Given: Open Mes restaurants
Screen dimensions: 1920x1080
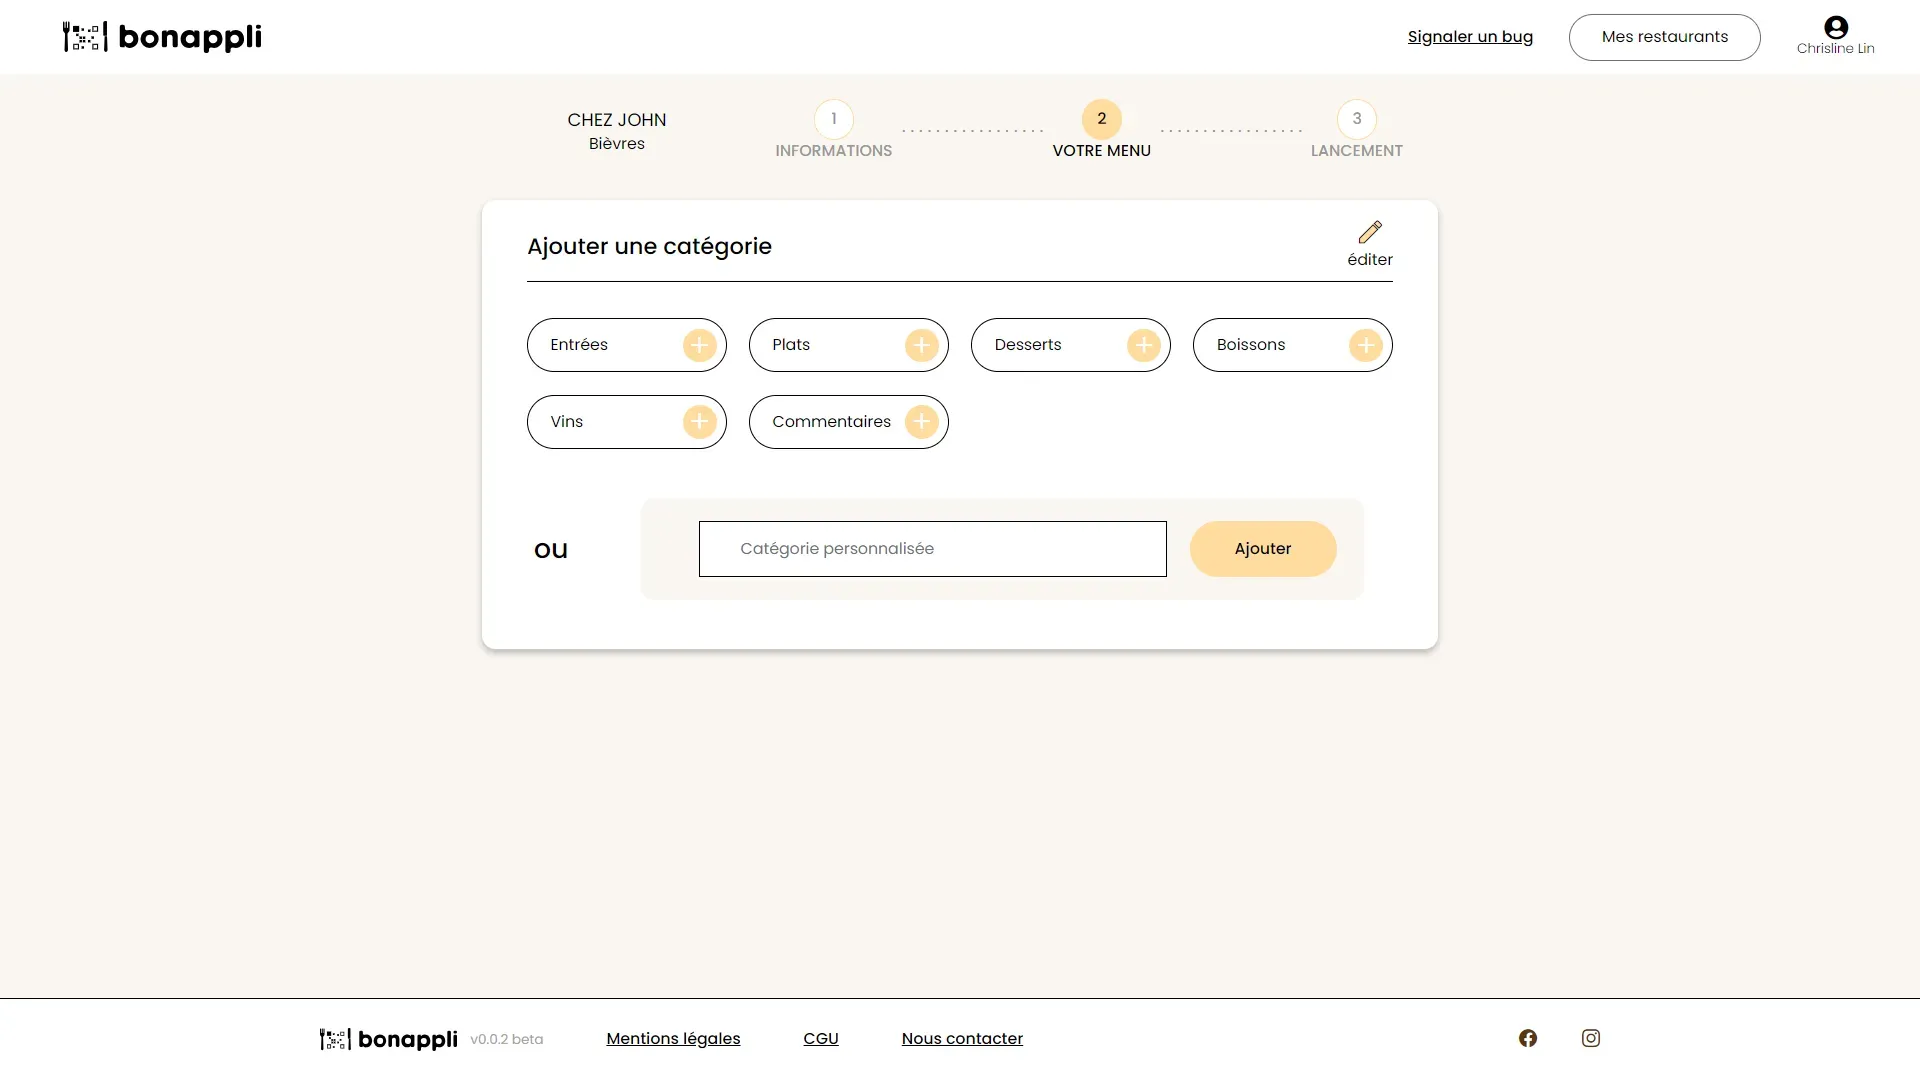Looking at the screenshot, I should click(1665, 37).
